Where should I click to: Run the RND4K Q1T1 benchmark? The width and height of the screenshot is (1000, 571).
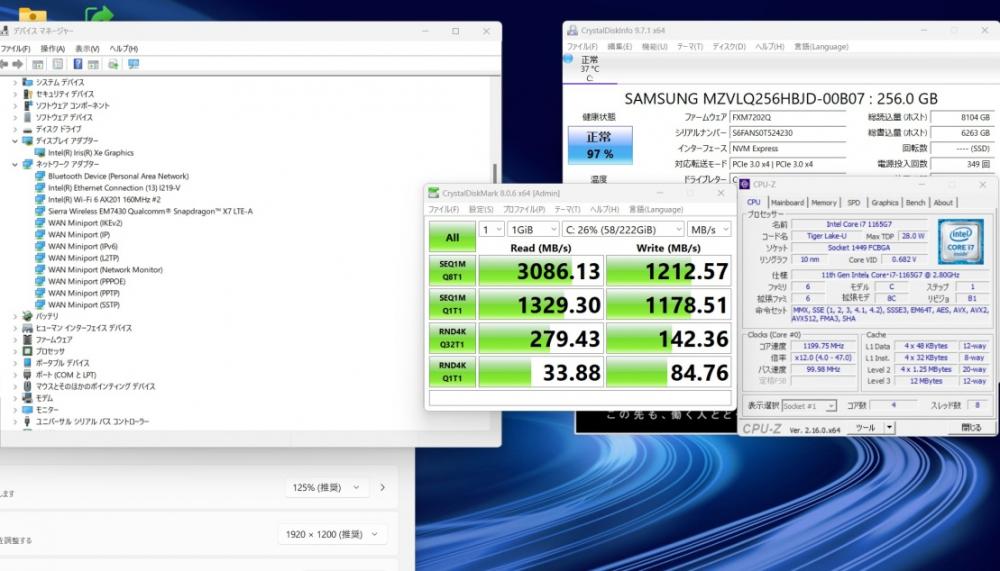452,372
